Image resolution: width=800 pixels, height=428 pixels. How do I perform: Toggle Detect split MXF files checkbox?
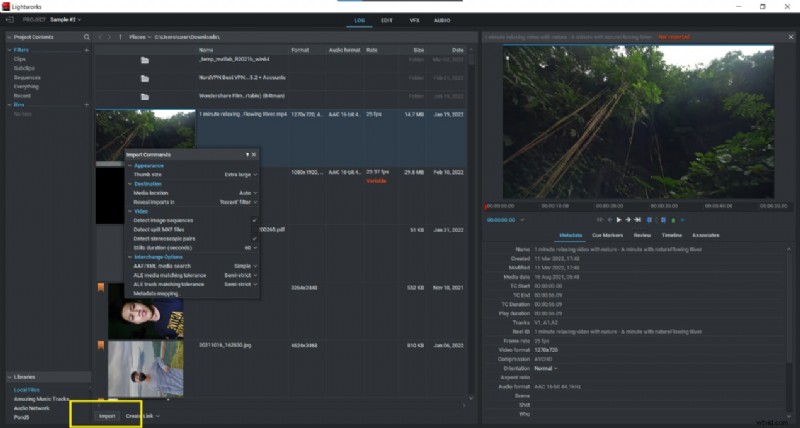tap(254, 230)
